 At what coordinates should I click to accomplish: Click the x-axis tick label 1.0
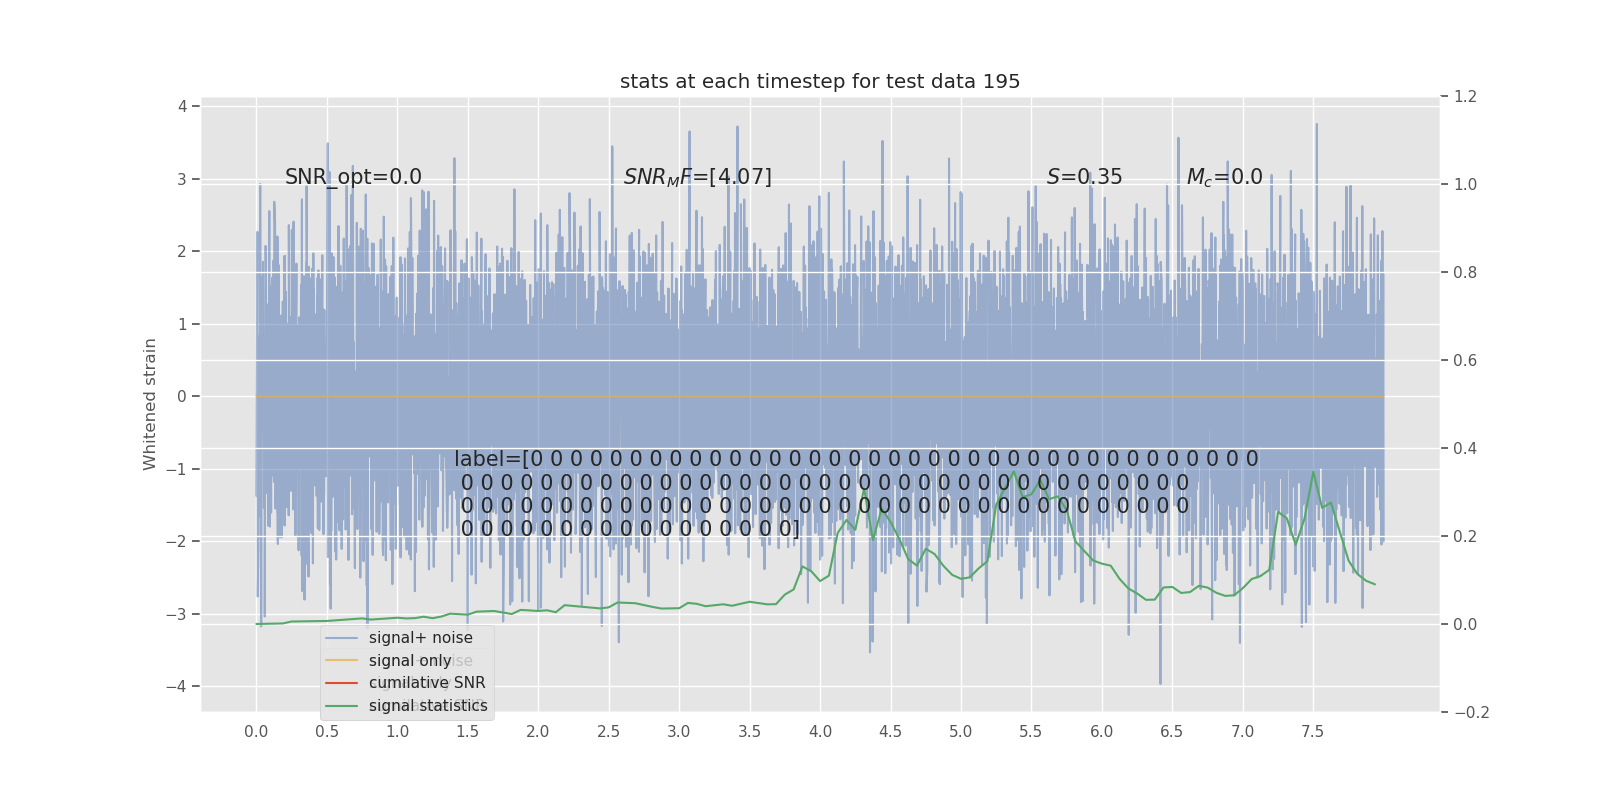pyautogui.click(x=397, y=732)
